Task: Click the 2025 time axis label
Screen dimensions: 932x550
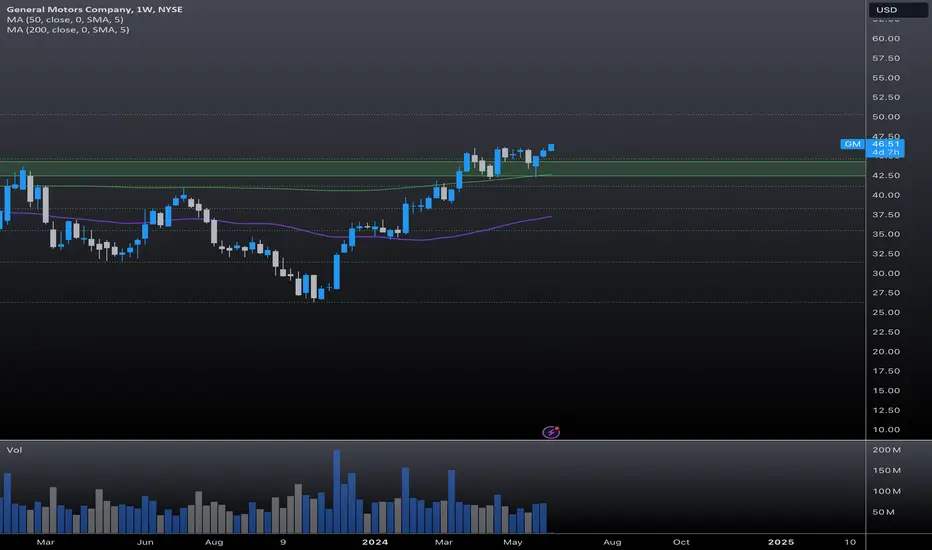Action: 781,542
